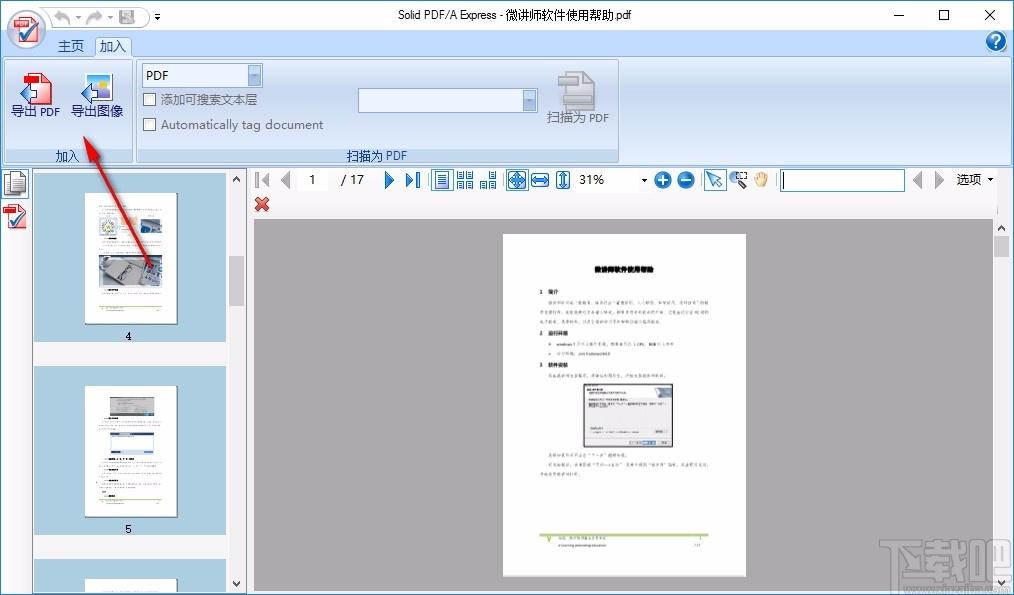Click the 导出 PDF button

pos(36,96)
